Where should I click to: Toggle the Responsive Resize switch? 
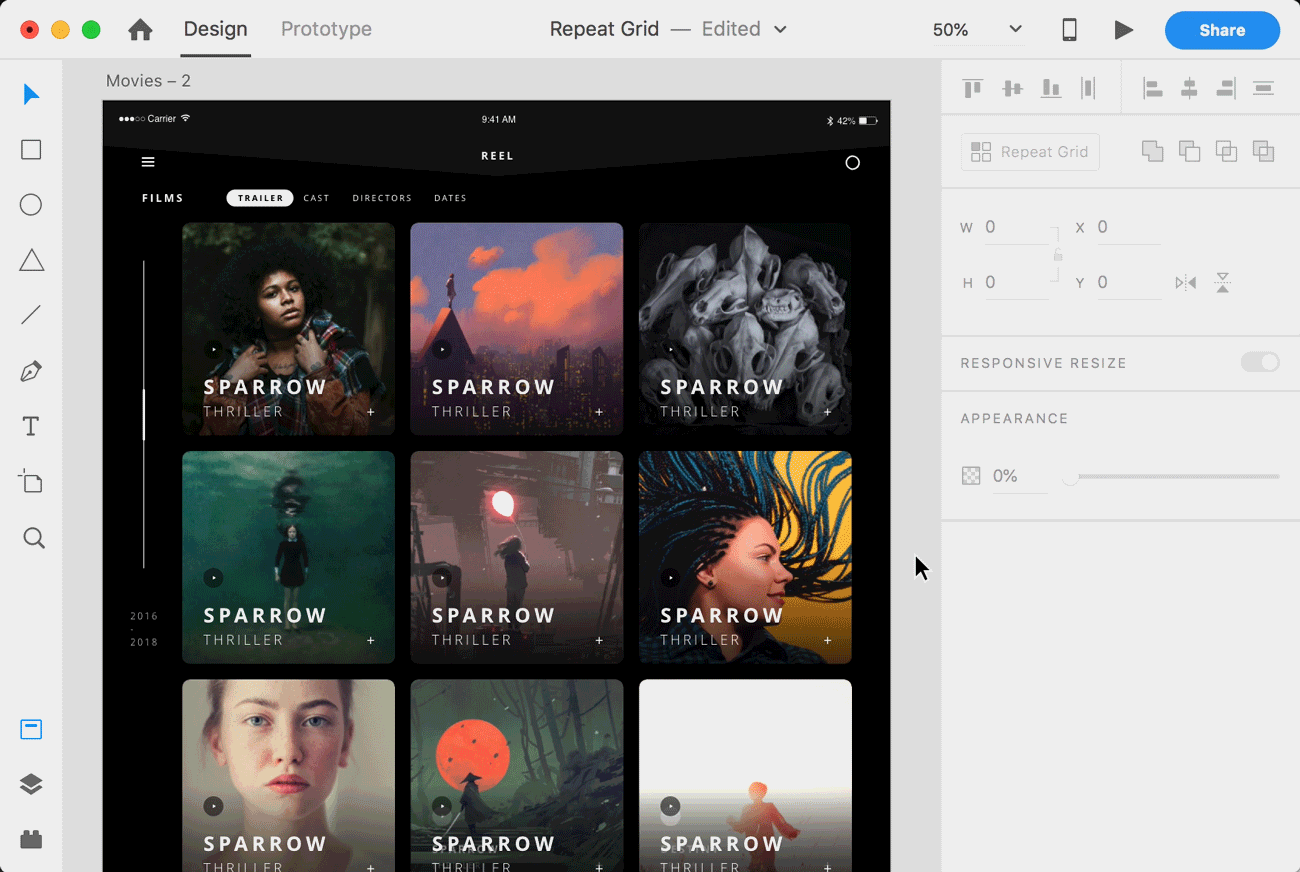coord(1260,362)
